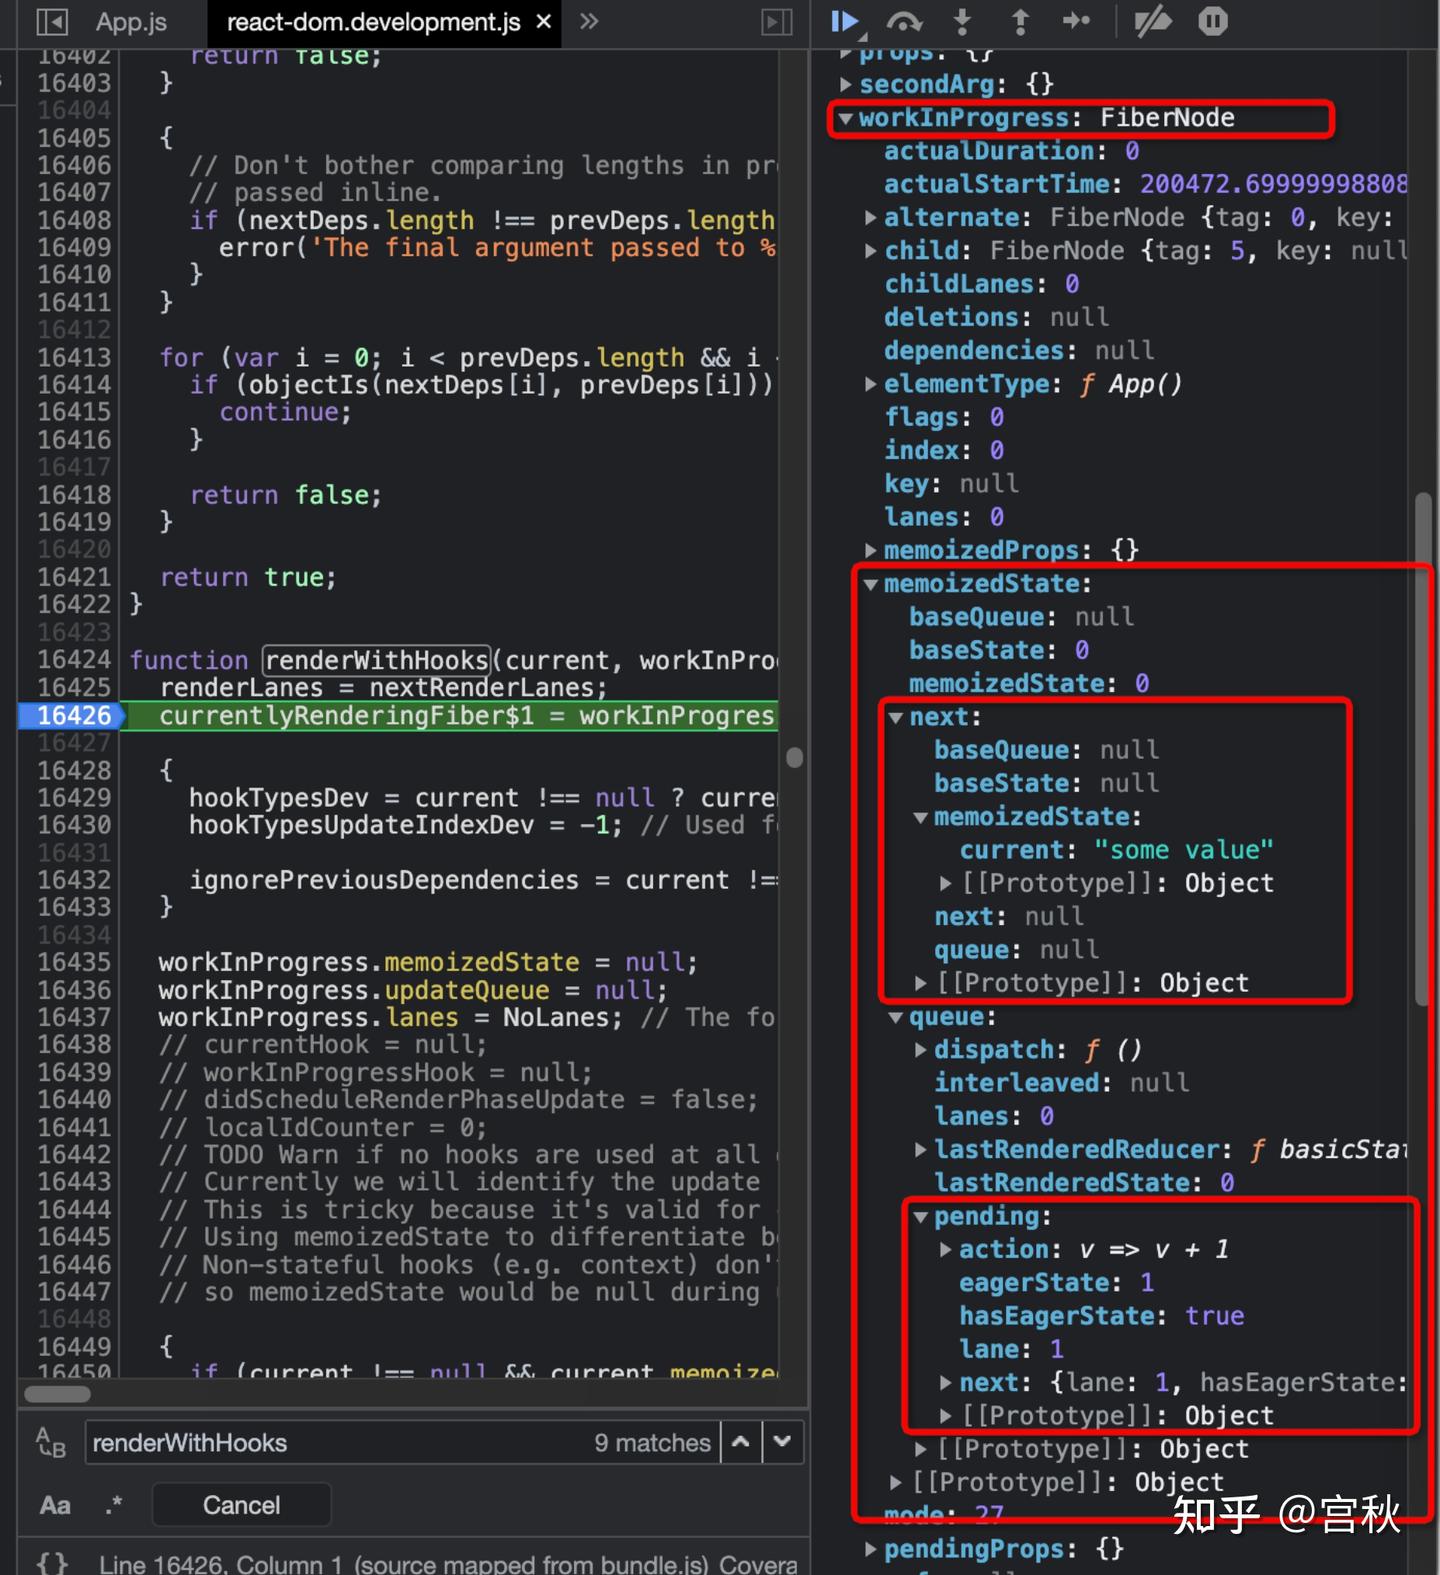Pretty print the source with the braces icon
The image size is (1440, 1575).
click(52, 1562)
